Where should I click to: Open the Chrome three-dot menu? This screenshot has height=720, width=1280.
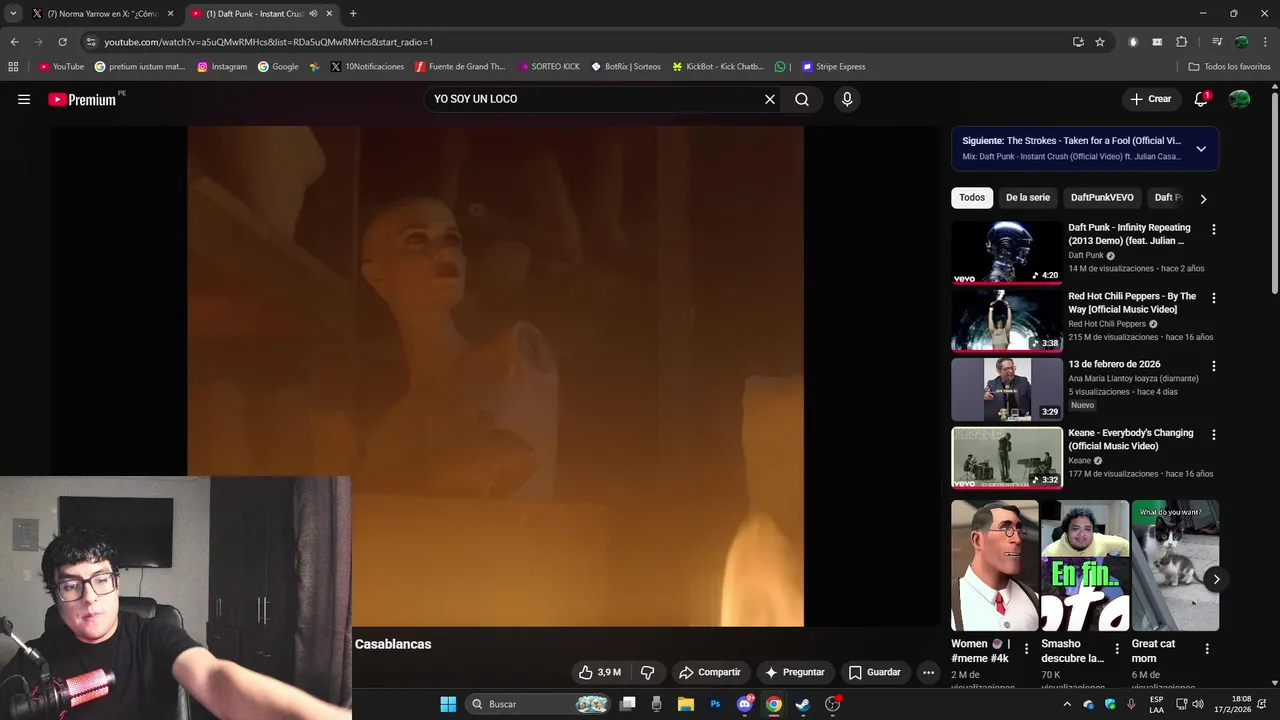coord(1266,42)
